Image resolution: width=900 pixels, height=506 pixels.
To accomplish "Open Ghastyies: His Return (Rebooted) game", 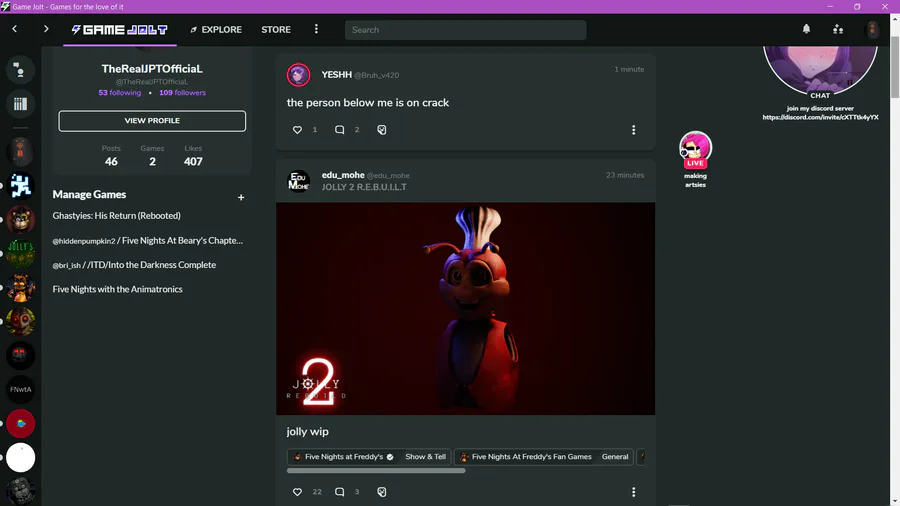I will (117, 216).
